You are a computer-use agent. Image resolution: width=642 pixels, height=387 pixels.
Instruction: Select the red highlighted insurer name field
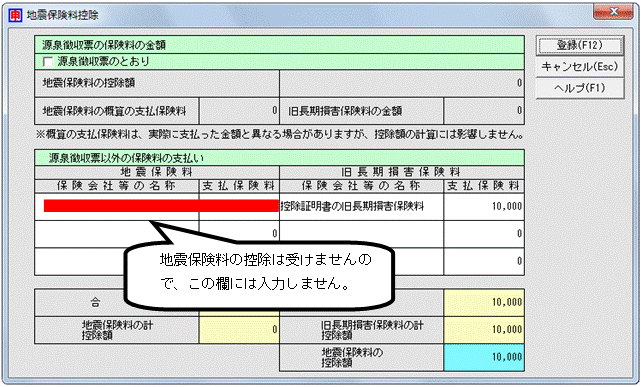coord(161,206)
